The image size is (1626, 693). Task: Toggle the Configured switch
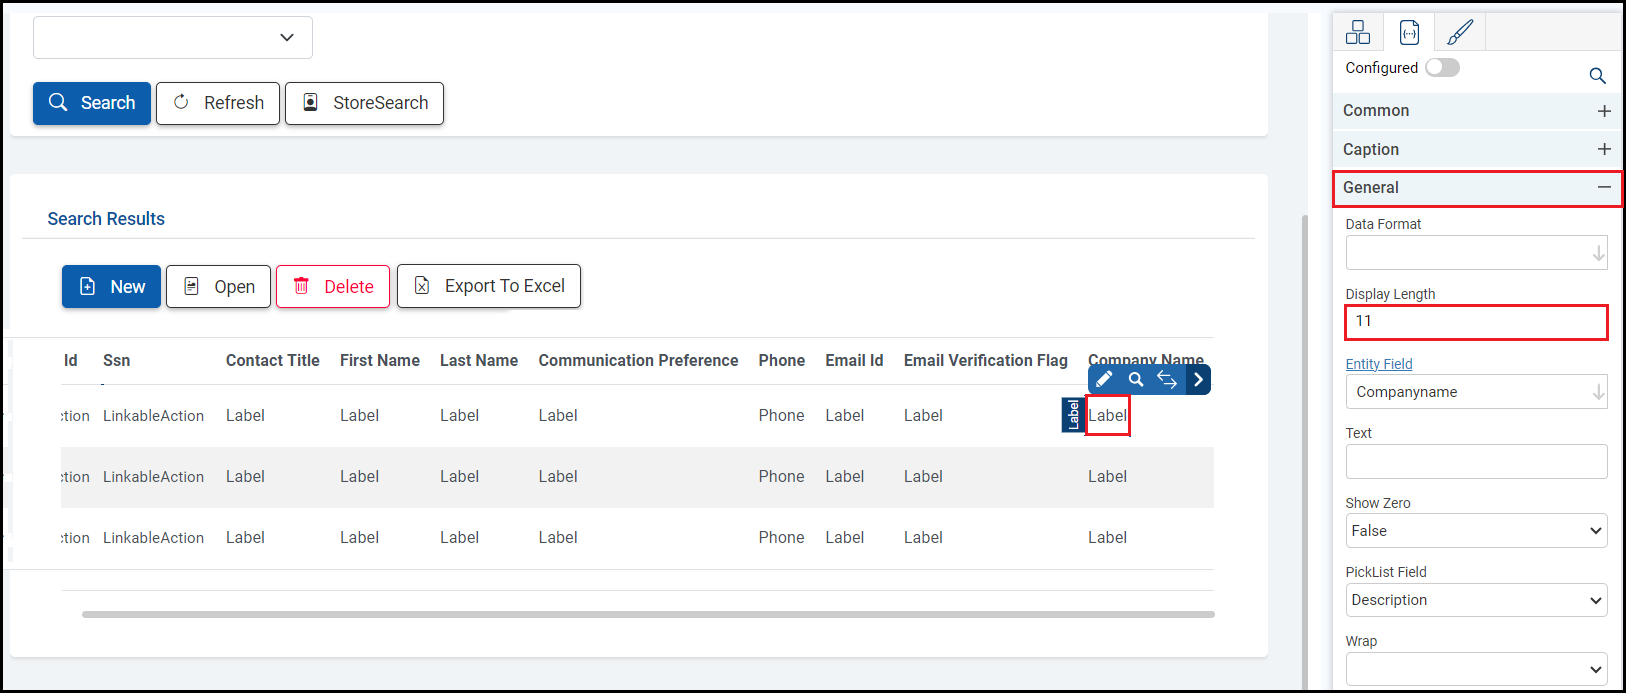point(1442,68)
